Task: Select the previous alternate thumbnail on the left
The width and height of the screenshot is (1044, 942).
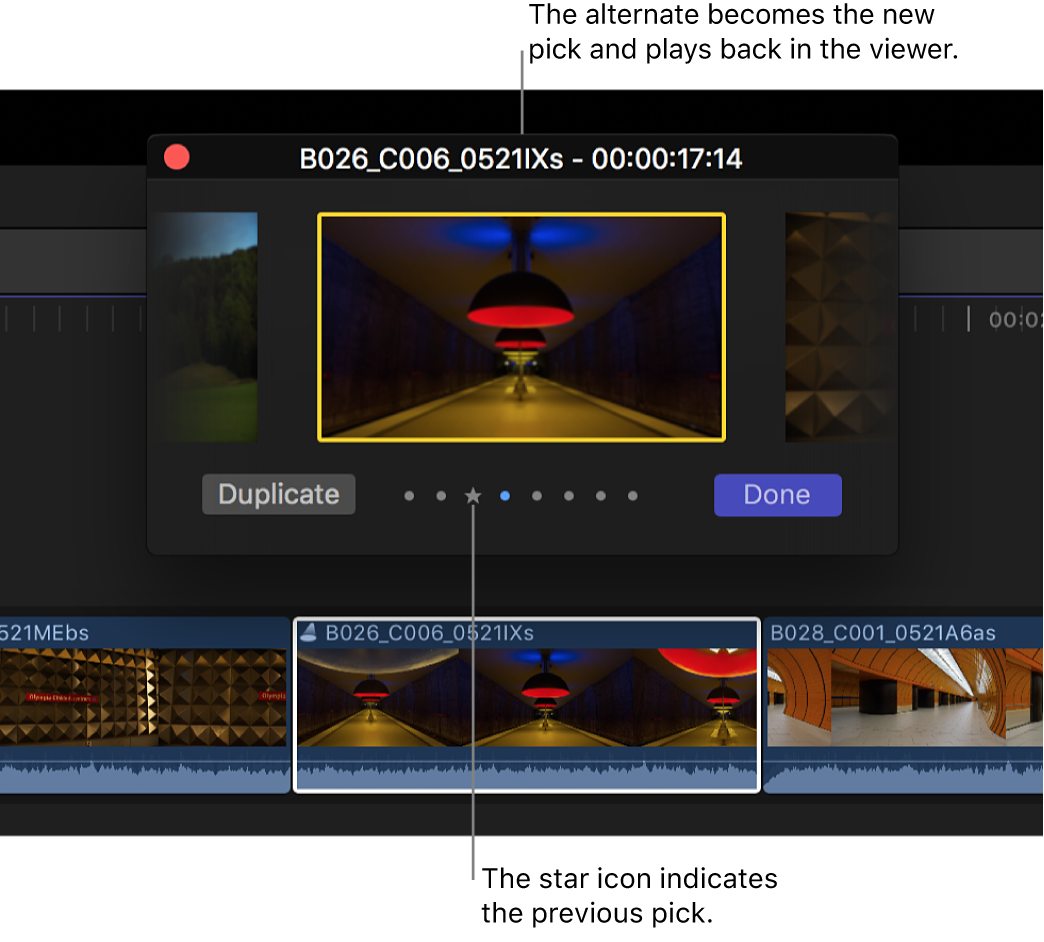Action: pyautogui.click(x=206, y=326)
